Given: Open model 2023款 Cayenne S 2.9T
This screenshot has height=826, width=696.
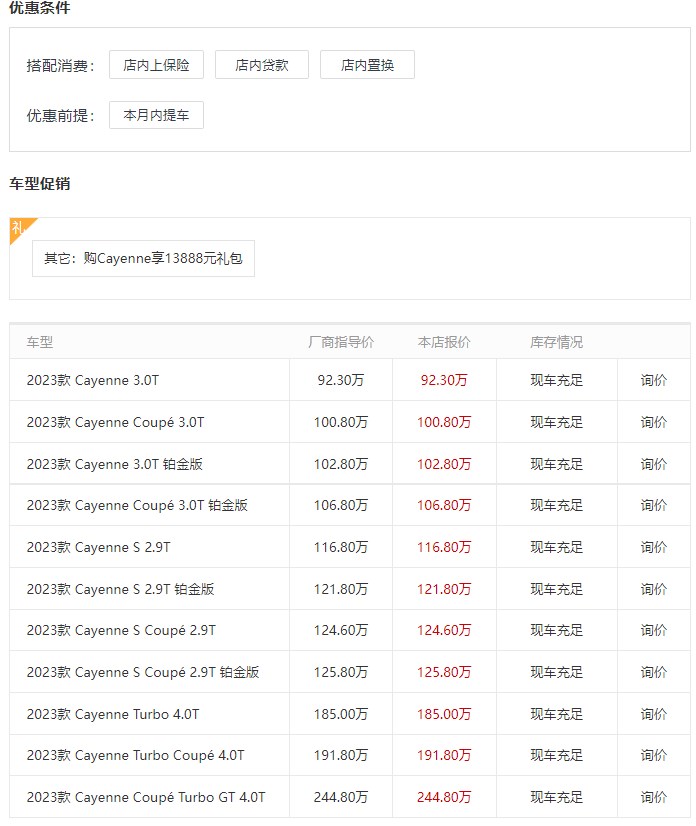Looking at the screenshot, I should point(99,547).
